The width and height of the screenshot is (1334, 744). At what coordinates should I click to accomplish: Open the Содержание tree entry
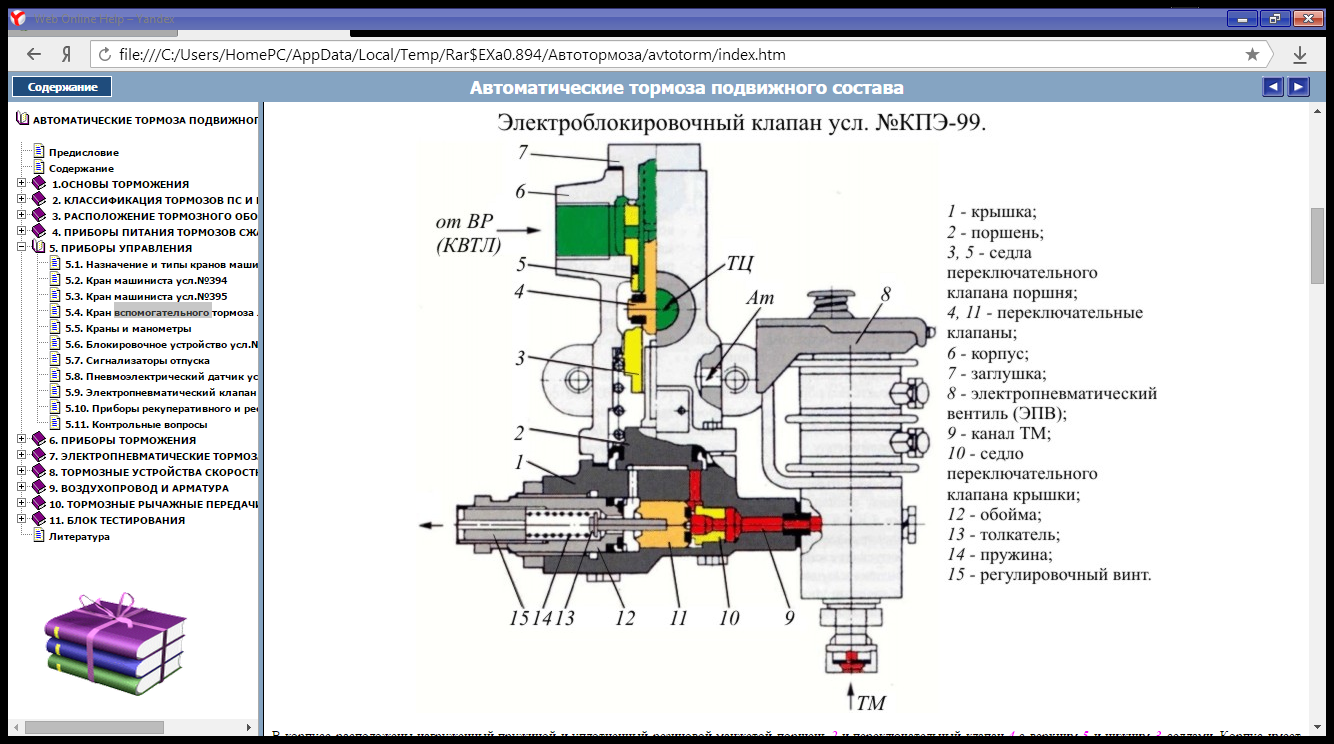81,168
